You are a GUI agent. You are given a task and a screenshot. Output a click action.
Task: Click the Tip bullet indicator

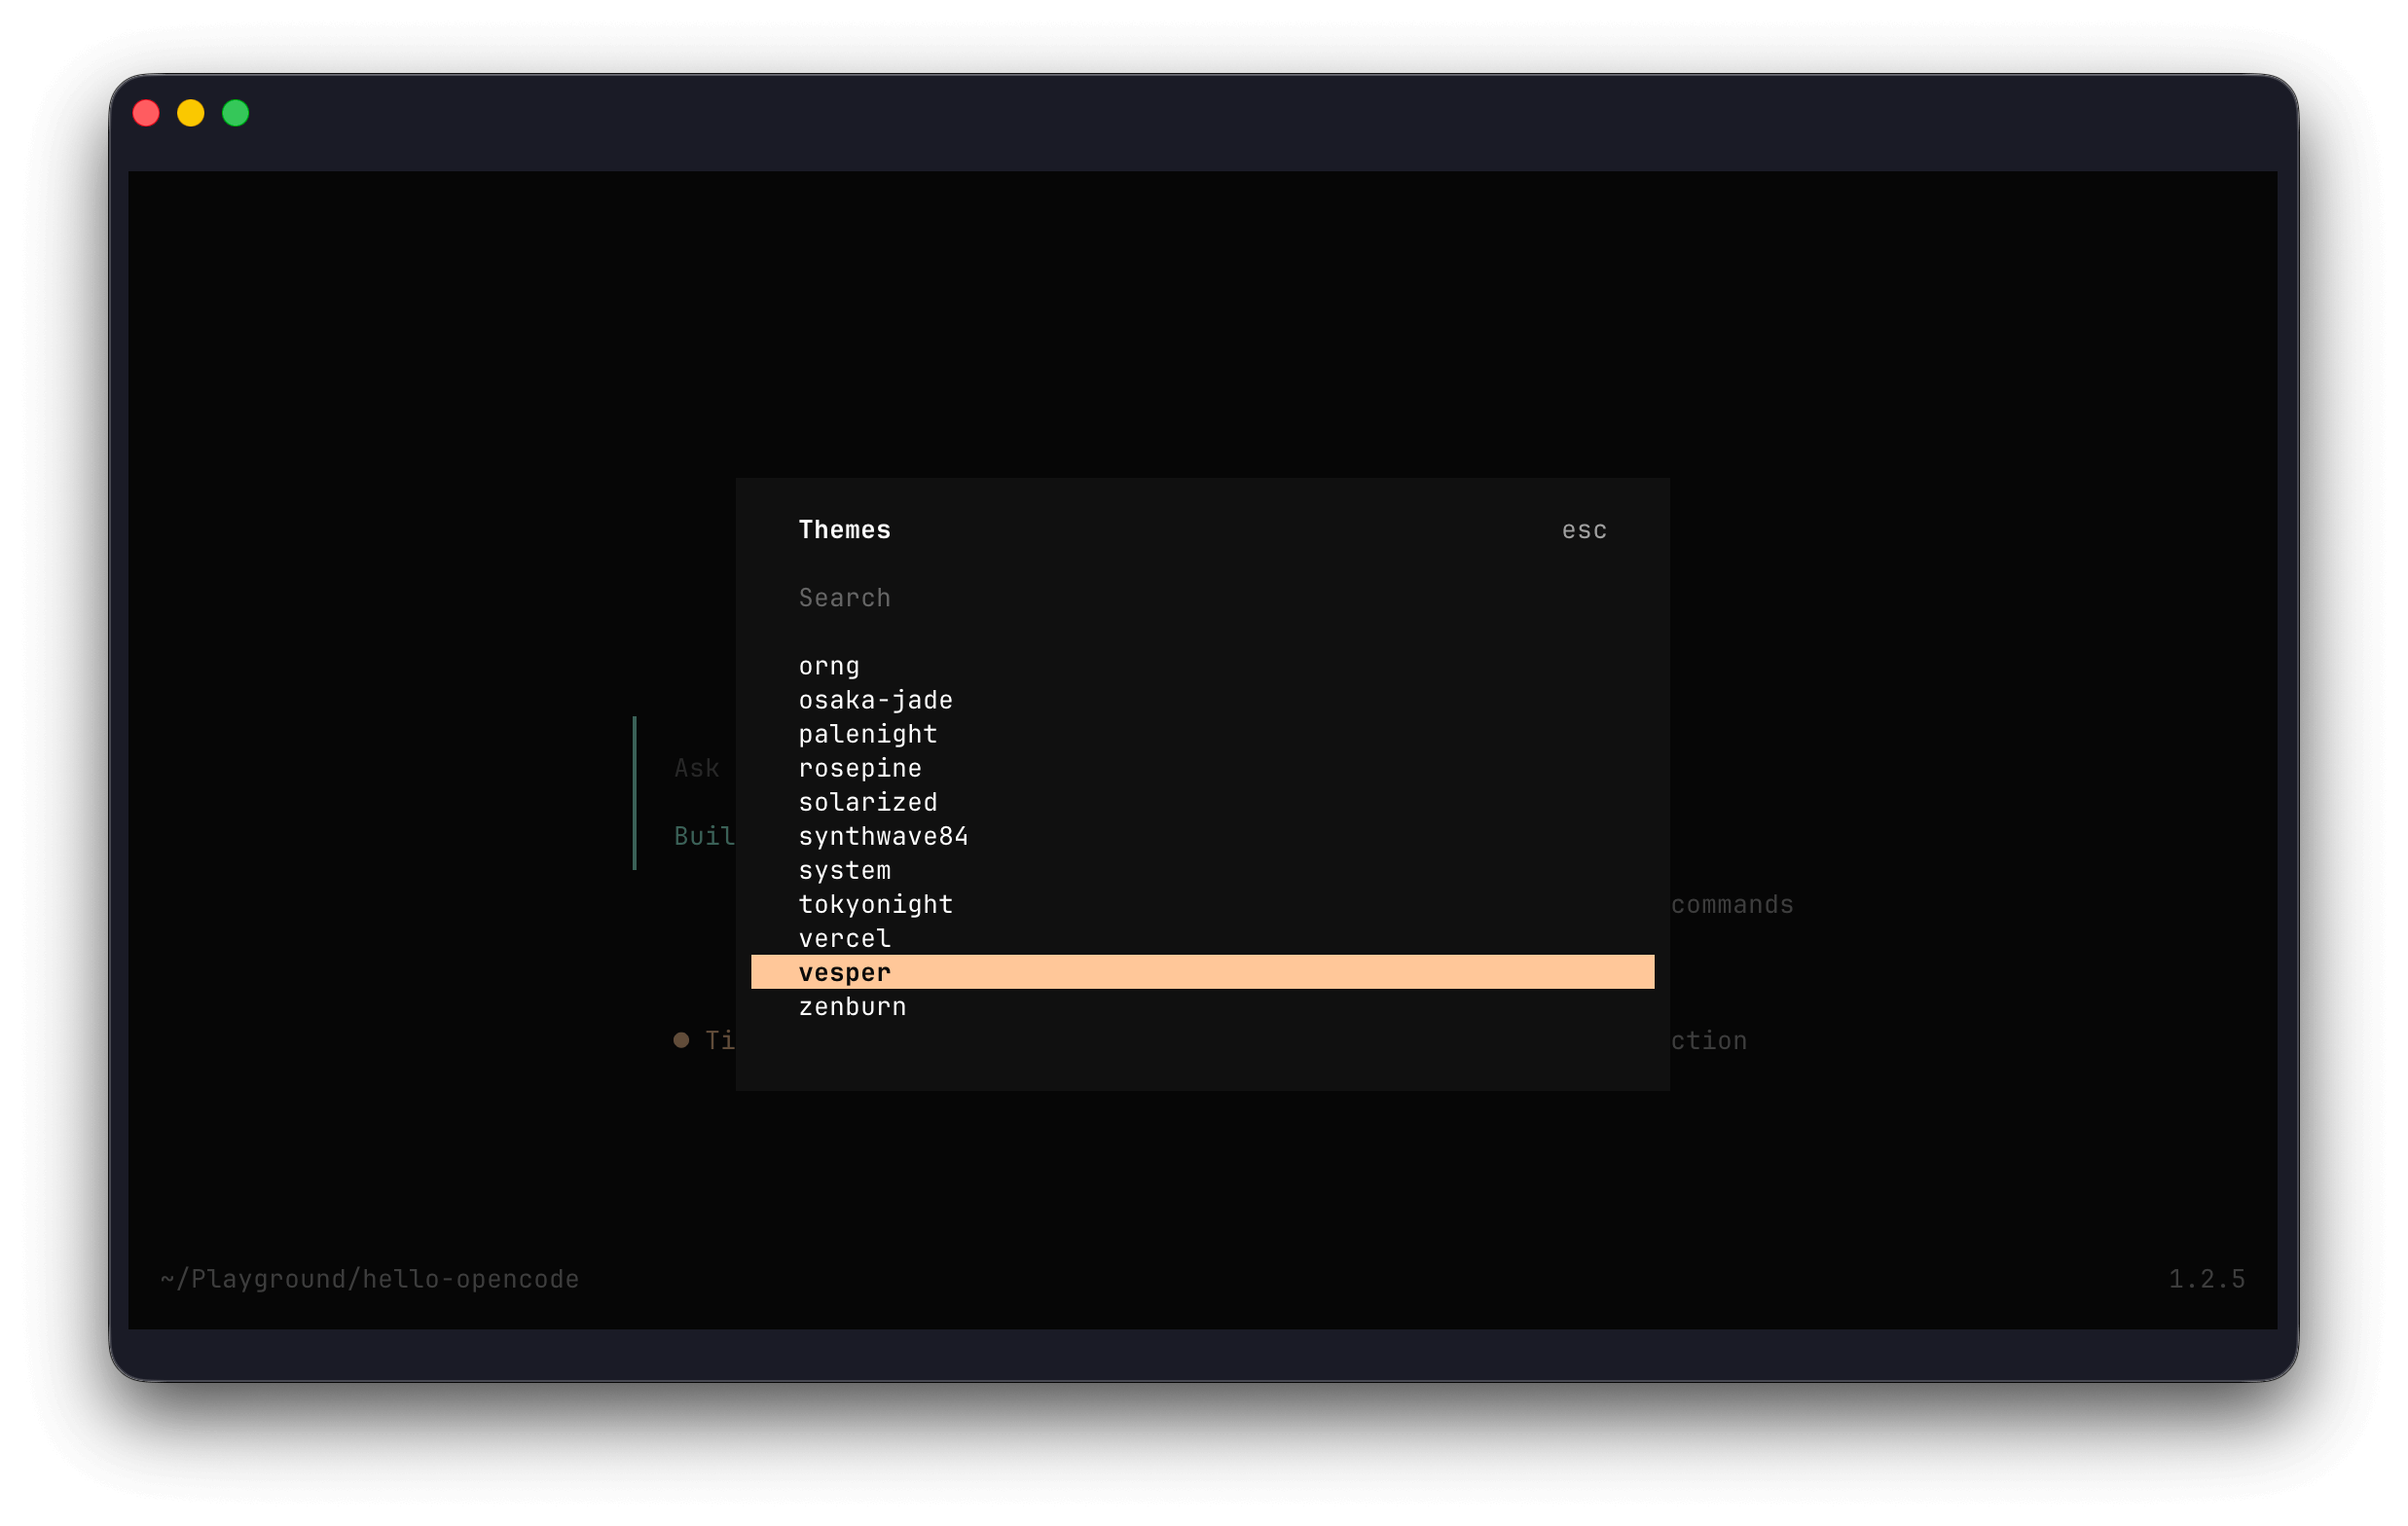click(x=682, y=1040)
